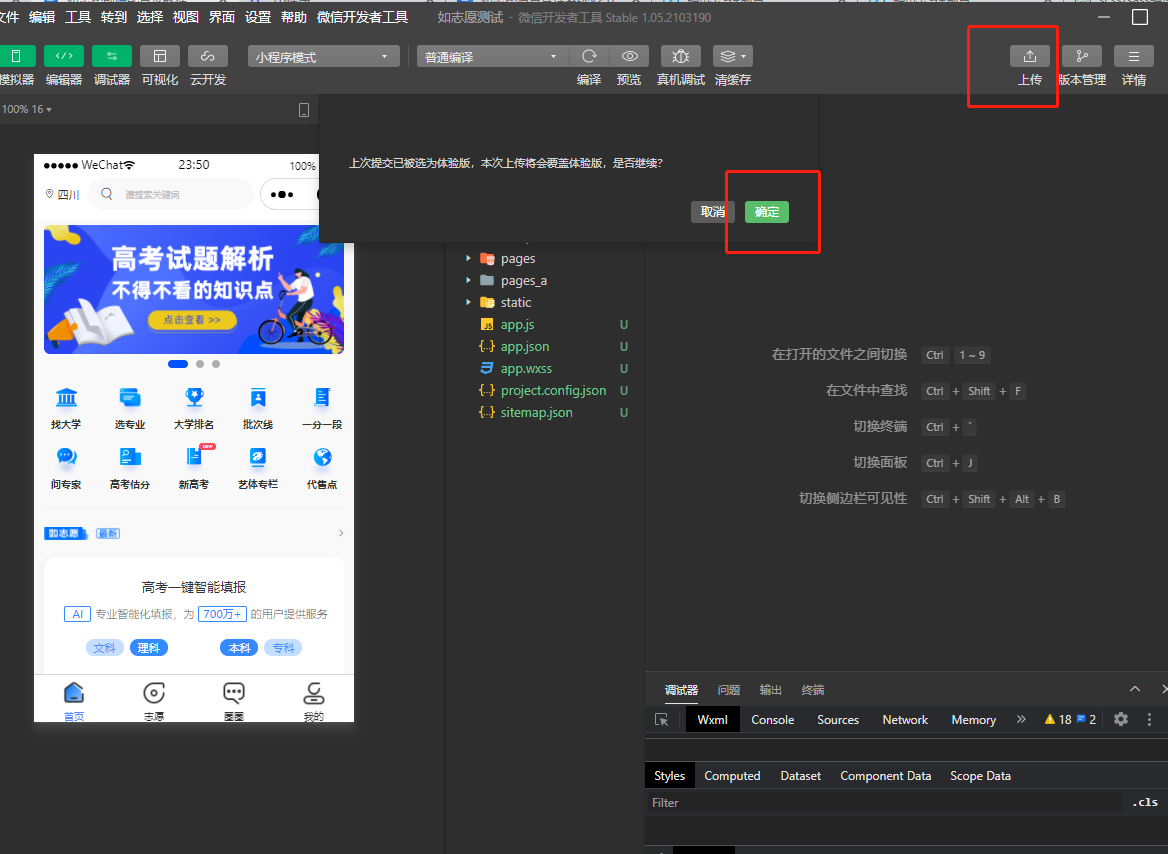The image size is (1168, 854).
Task: Select the 理科 option
Action: tap(149, 648)
